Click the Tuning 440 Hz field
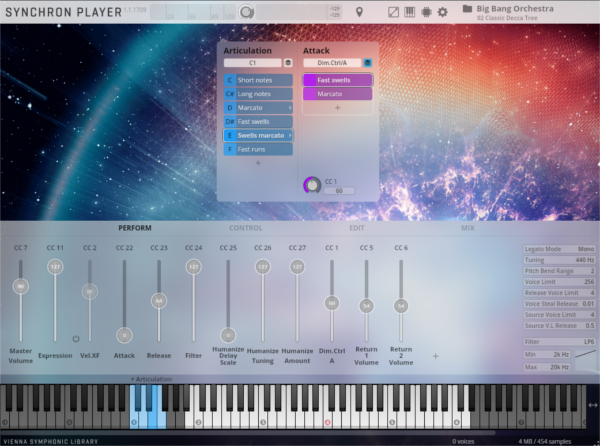Viewport: 600px width, 446px height. tap(559, 260)
